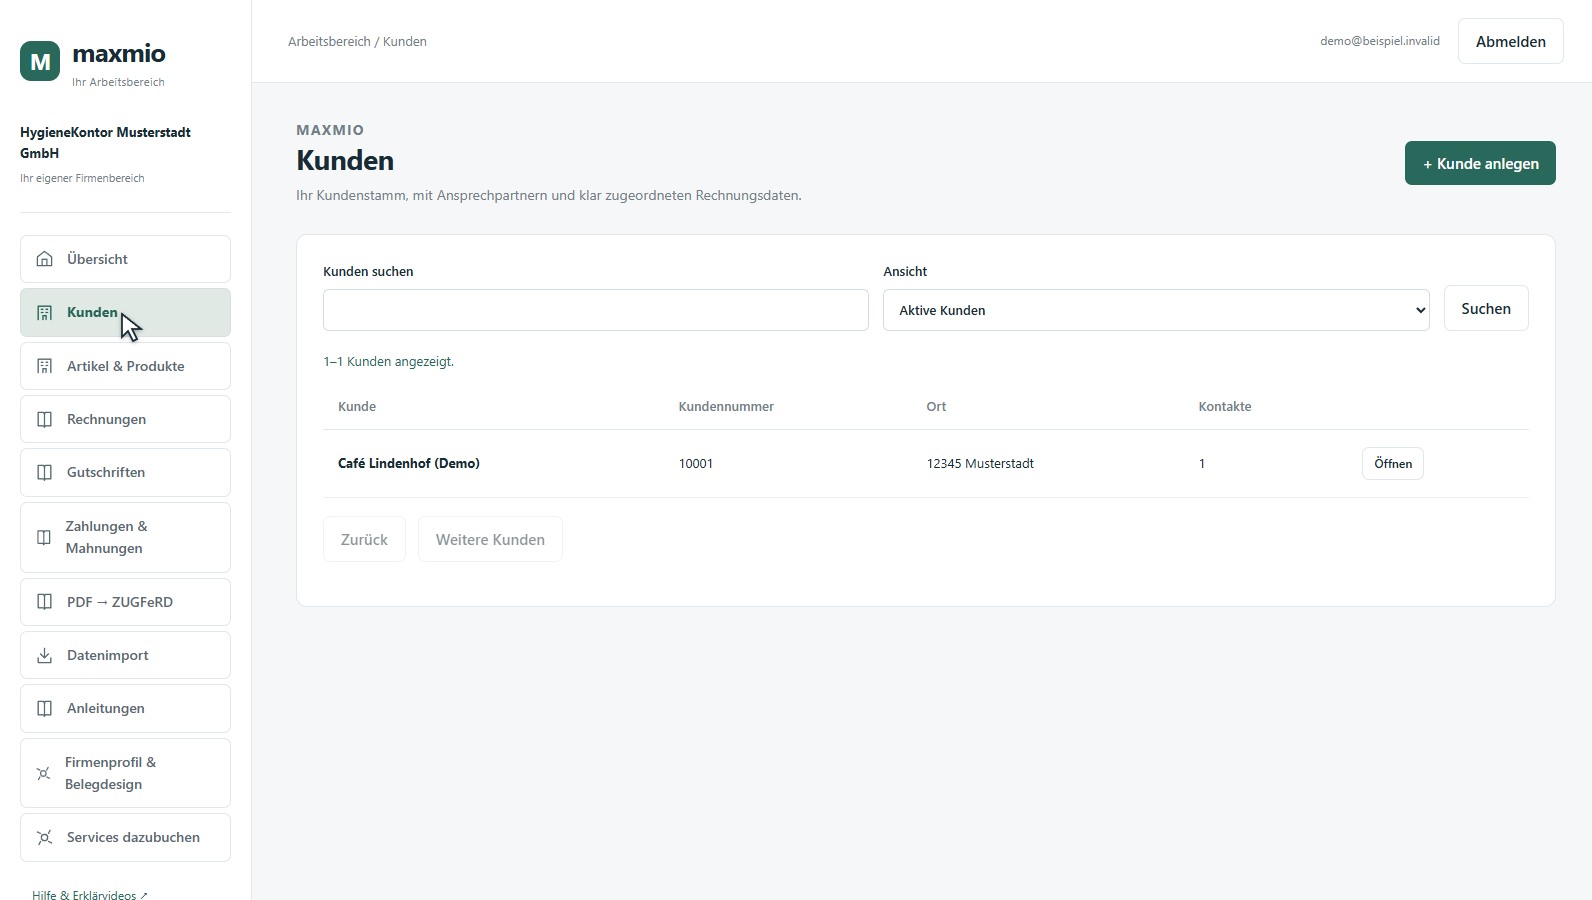Click Arbeitsbereich in the breadcrumb
1592x900 pixels.
pyautogui.click(x=329, y=41)
